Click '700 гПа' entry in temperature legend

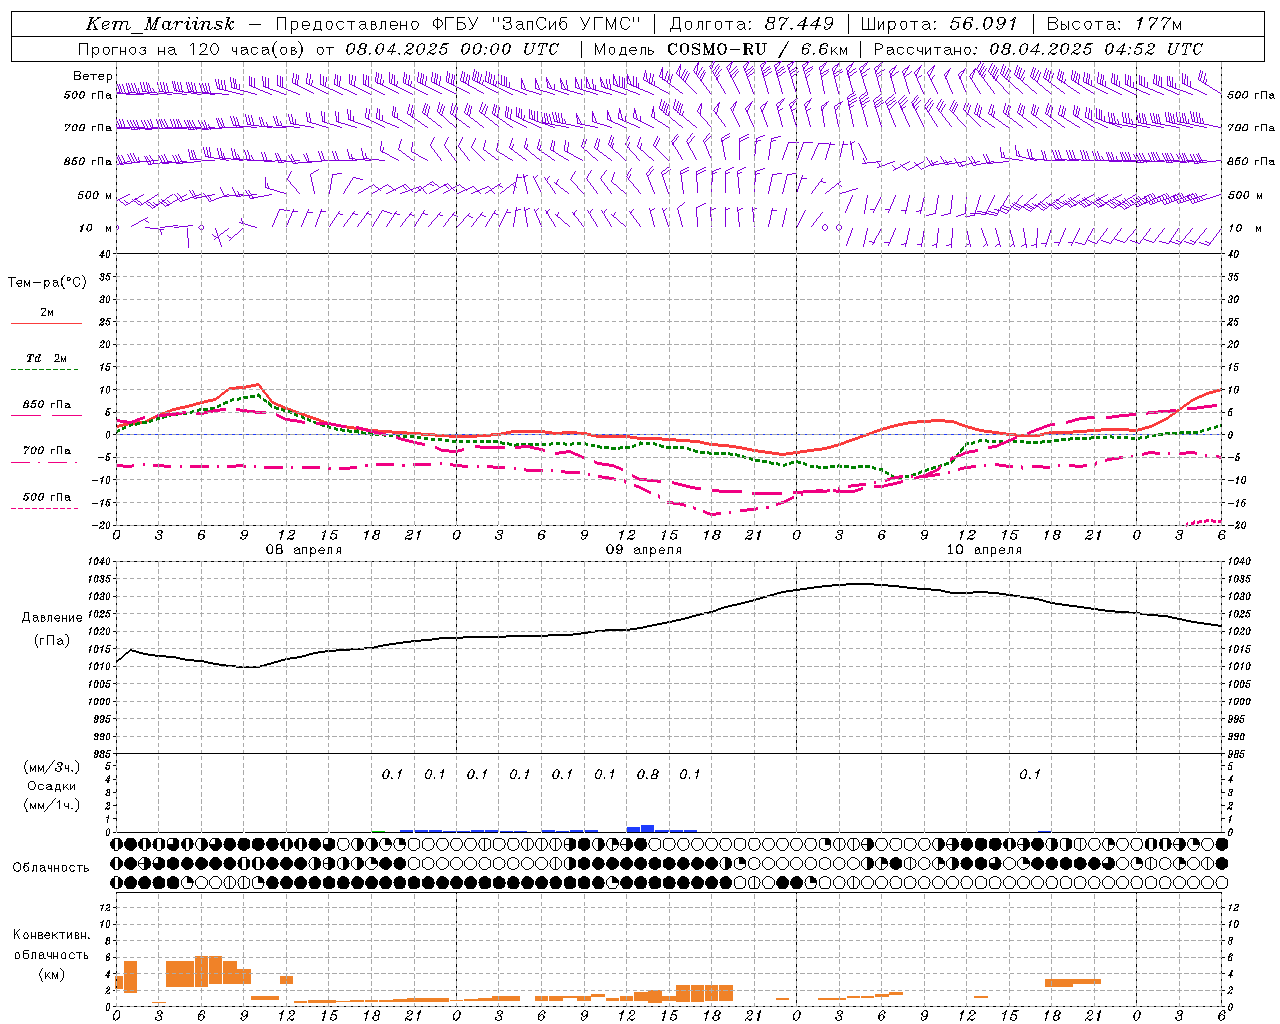(47, 451)
